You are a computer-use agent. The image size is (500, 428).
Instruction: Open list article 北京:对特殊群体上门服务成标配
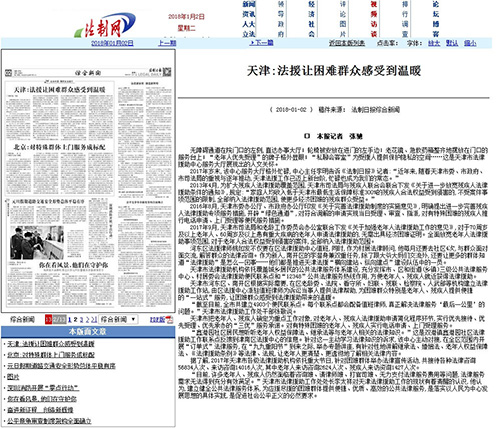point(51,355)
